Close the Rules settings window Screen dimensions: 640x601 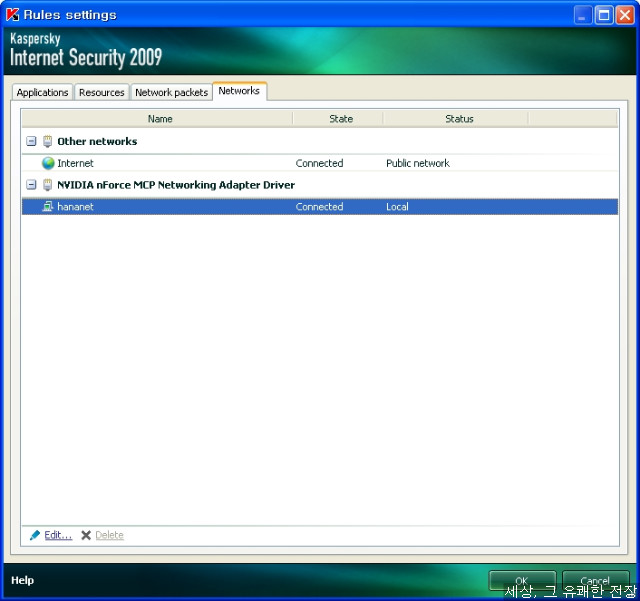click(625, 16)
